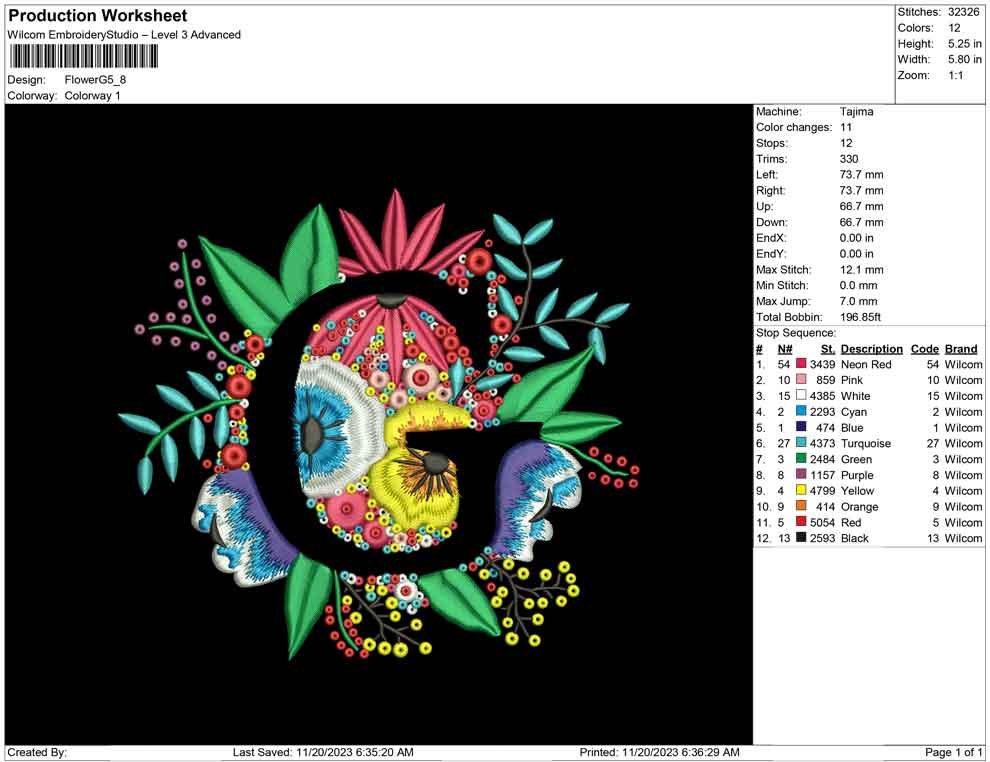Click the 'St.' column header

tap(828, 349)
